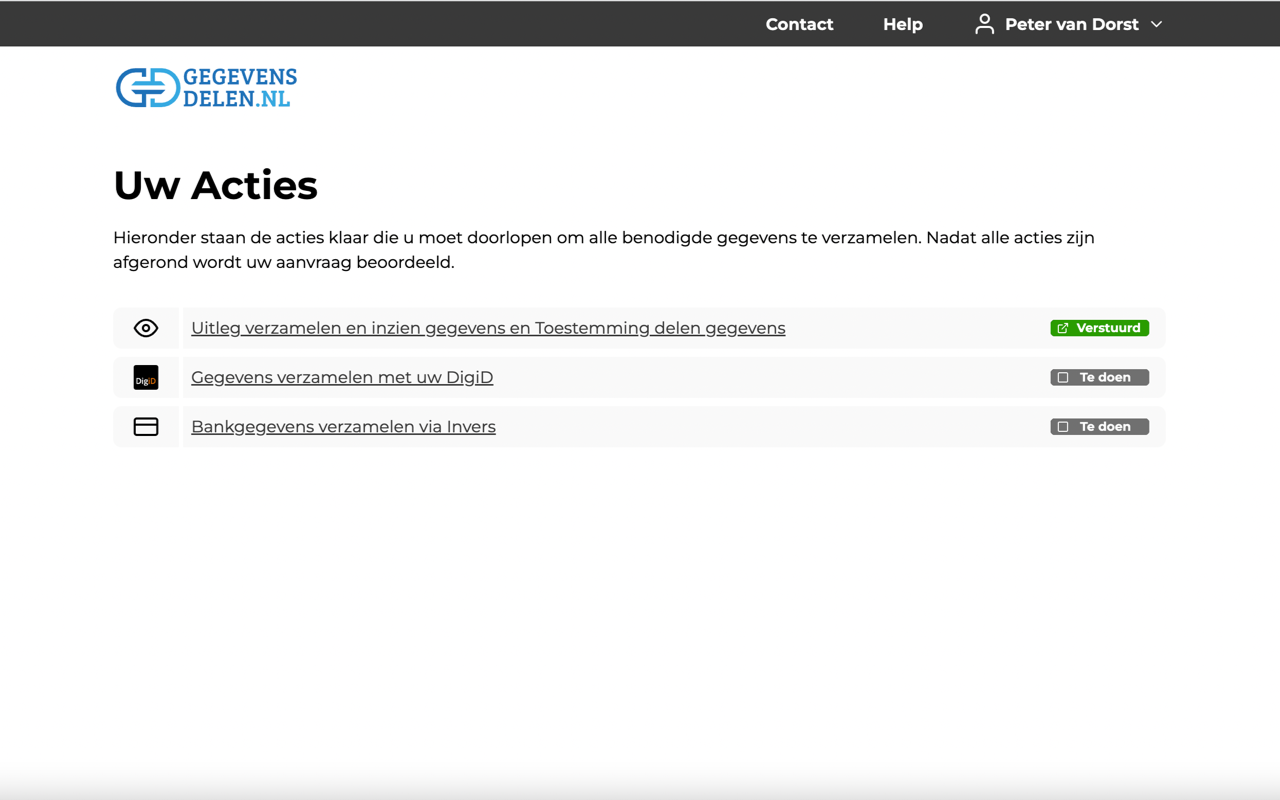
Task: Click the Uitleg verzamelen en inzien gegevens row
Action: tap(488, 328)
